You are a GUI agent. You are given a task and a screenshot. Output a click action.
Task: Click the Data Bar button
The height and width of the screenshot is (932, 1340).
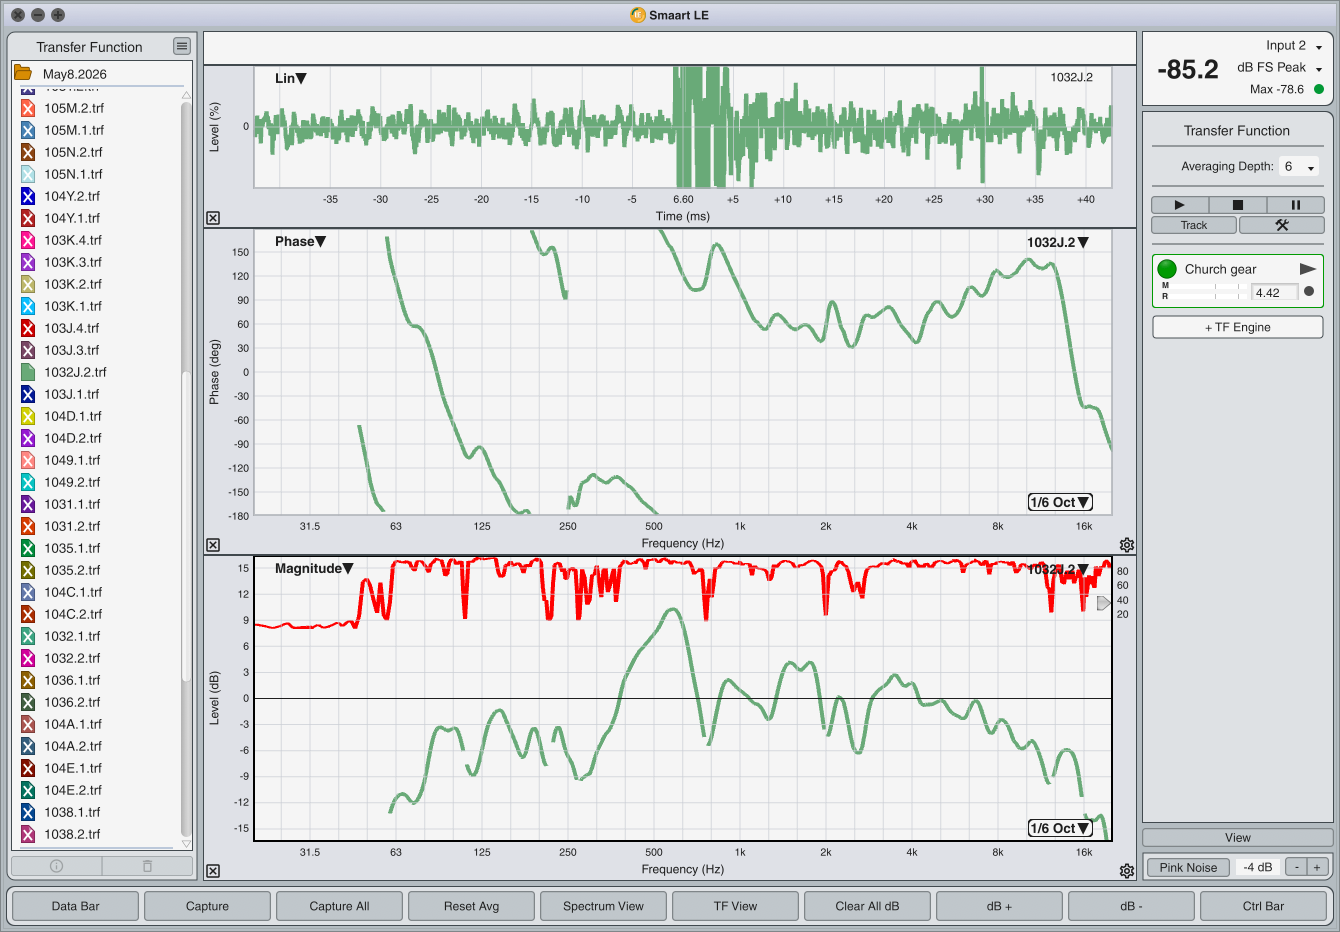tap(76, 906)
